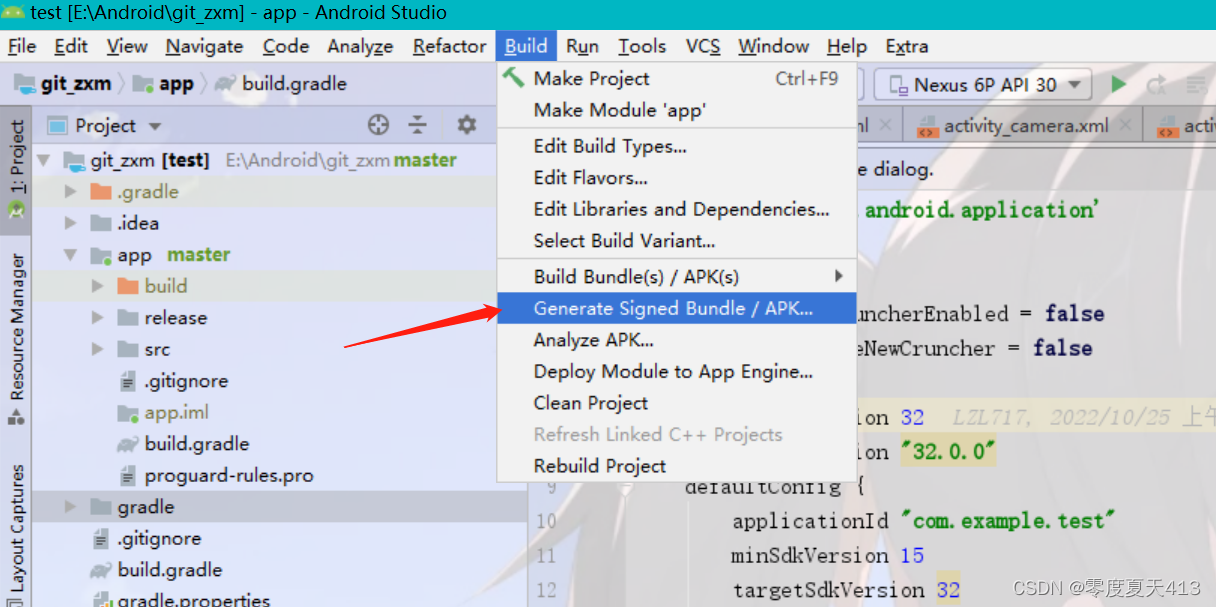Open the Window menu

tap(773, 46)
